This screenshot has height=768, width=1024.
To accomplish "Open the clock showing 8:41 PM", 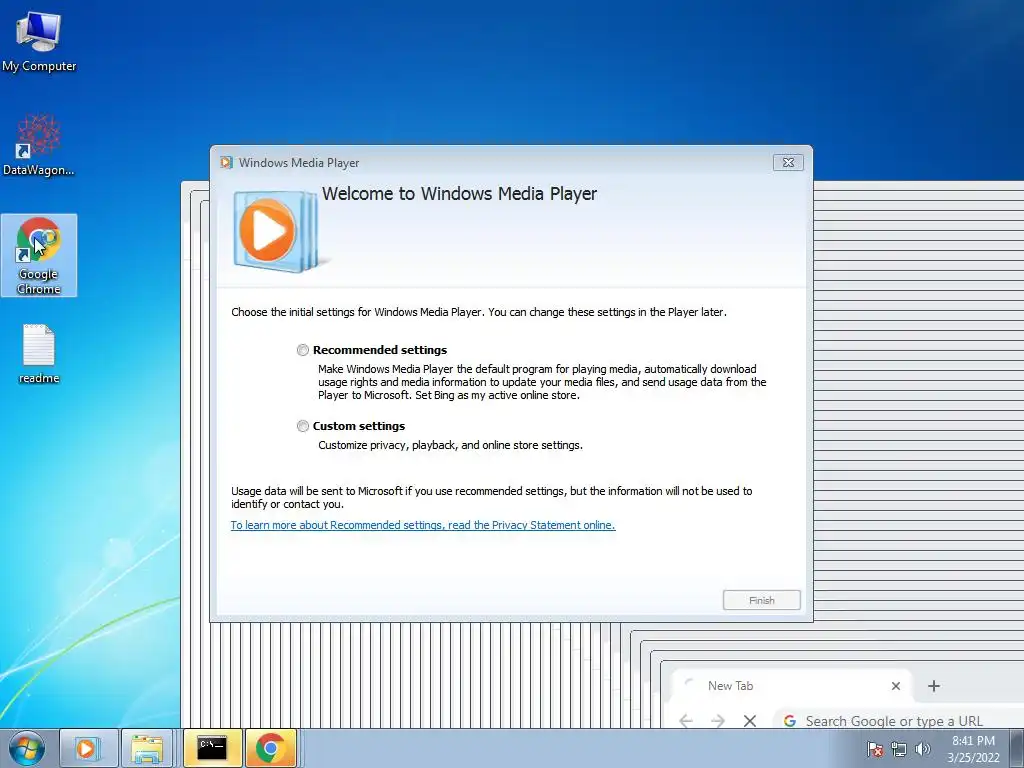I will pos(973,749).
